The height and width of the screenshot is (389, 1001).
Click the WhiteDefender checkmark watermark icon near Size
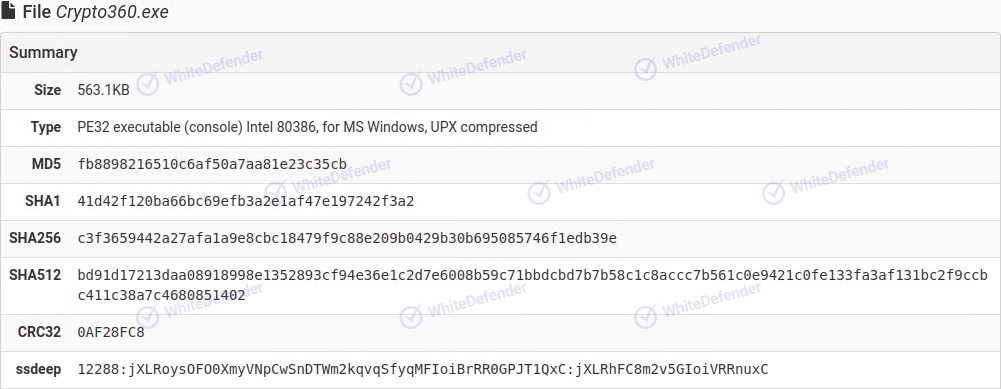pos(147,84)
